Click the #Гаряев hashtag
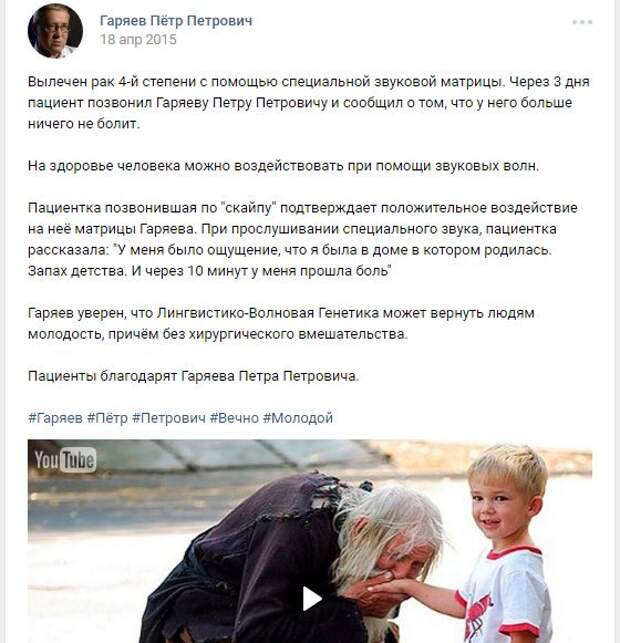 [55, 418]
